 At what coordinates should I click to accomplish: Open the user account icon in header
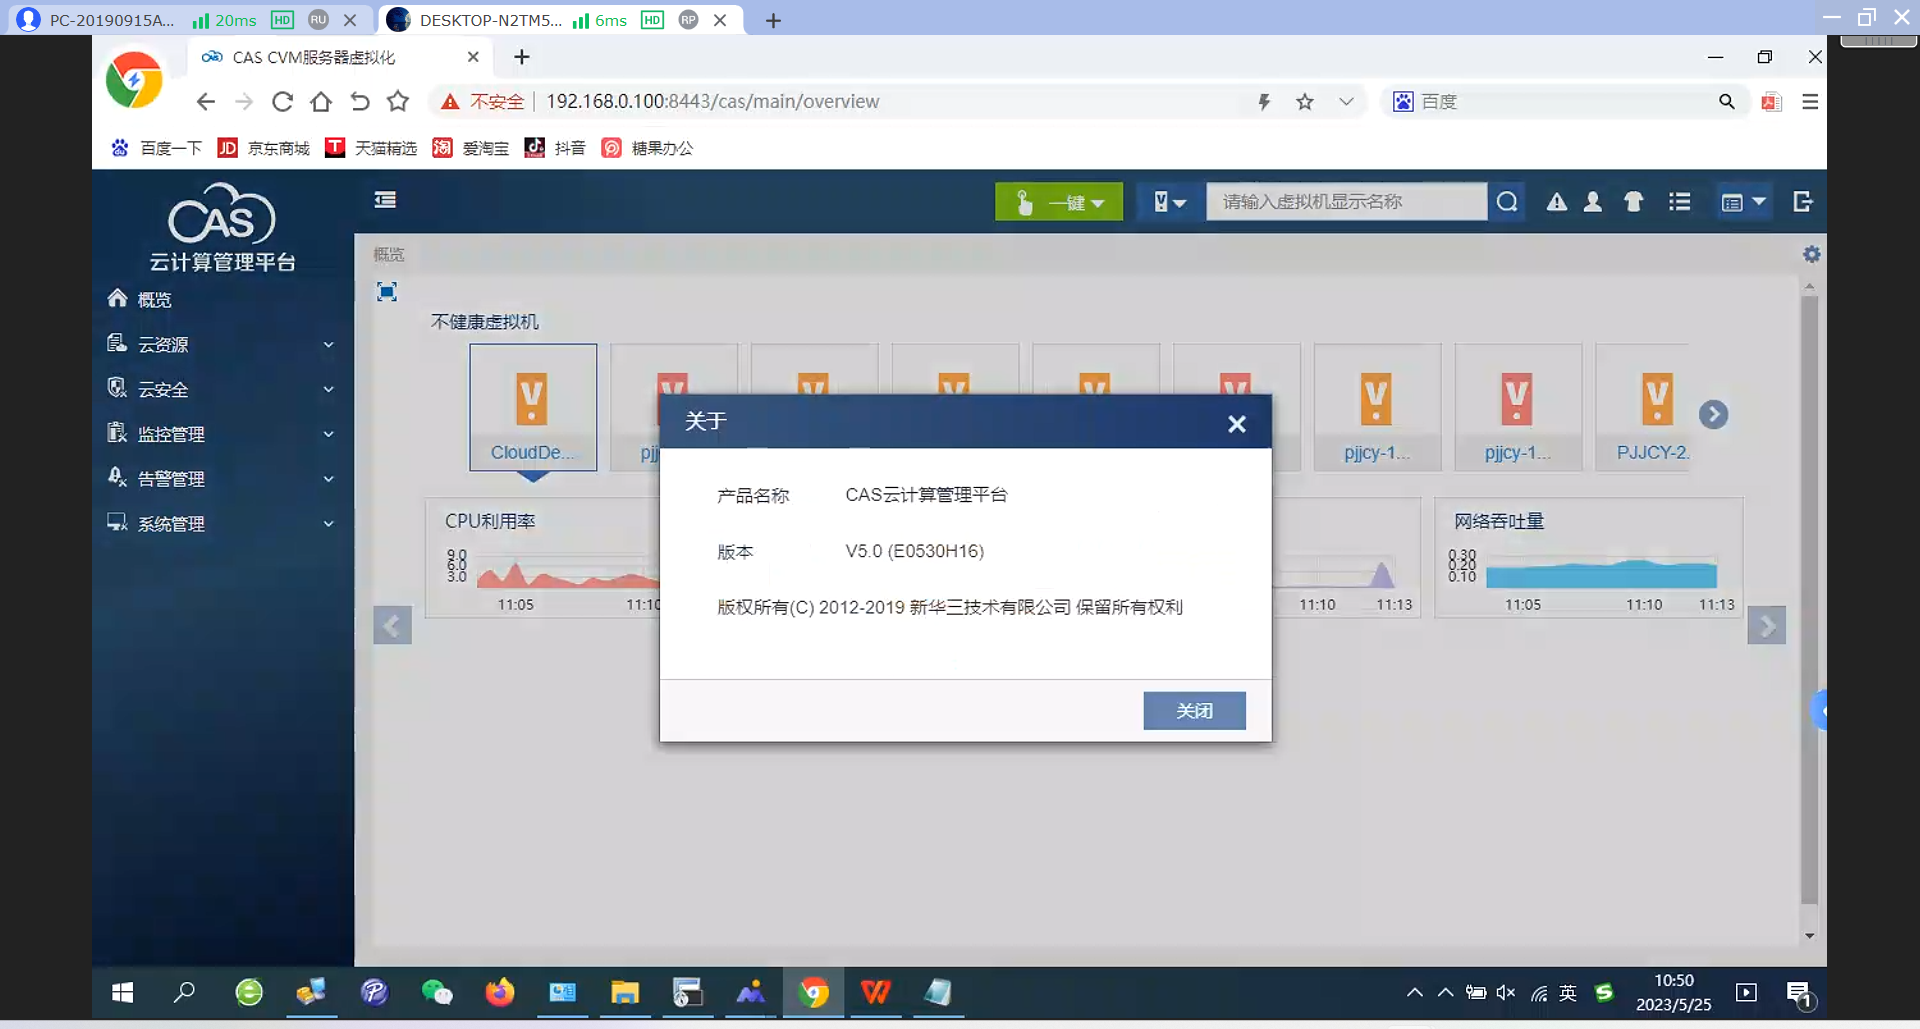point(1593,202)
